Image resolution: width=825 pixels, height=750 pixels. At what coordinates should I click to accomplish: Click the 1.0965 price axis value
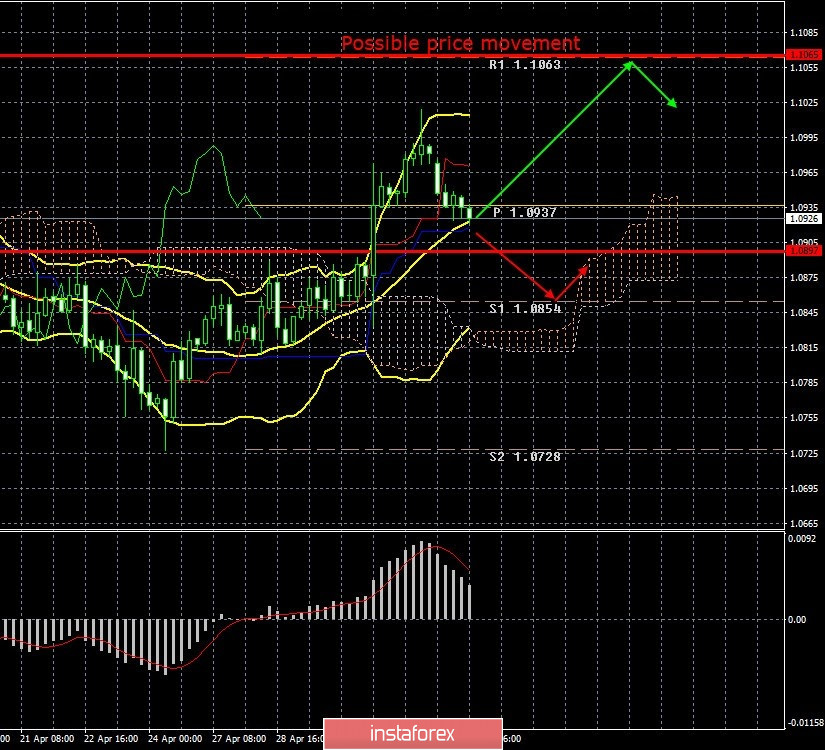pos(804,173)
